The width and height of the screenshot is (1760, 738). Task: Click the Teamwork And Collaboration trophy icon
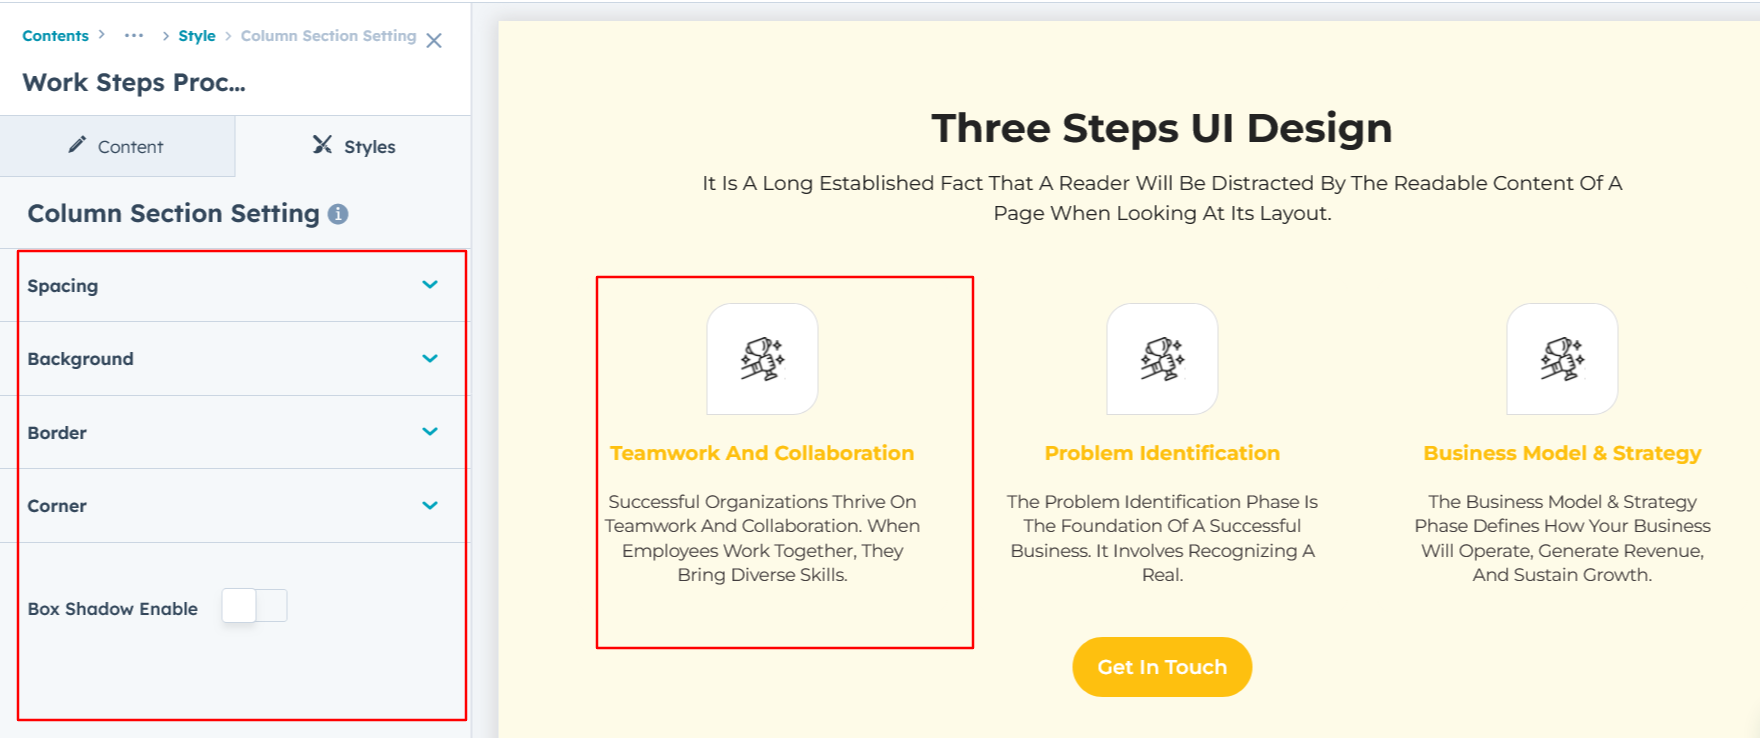tap(762, 359)
